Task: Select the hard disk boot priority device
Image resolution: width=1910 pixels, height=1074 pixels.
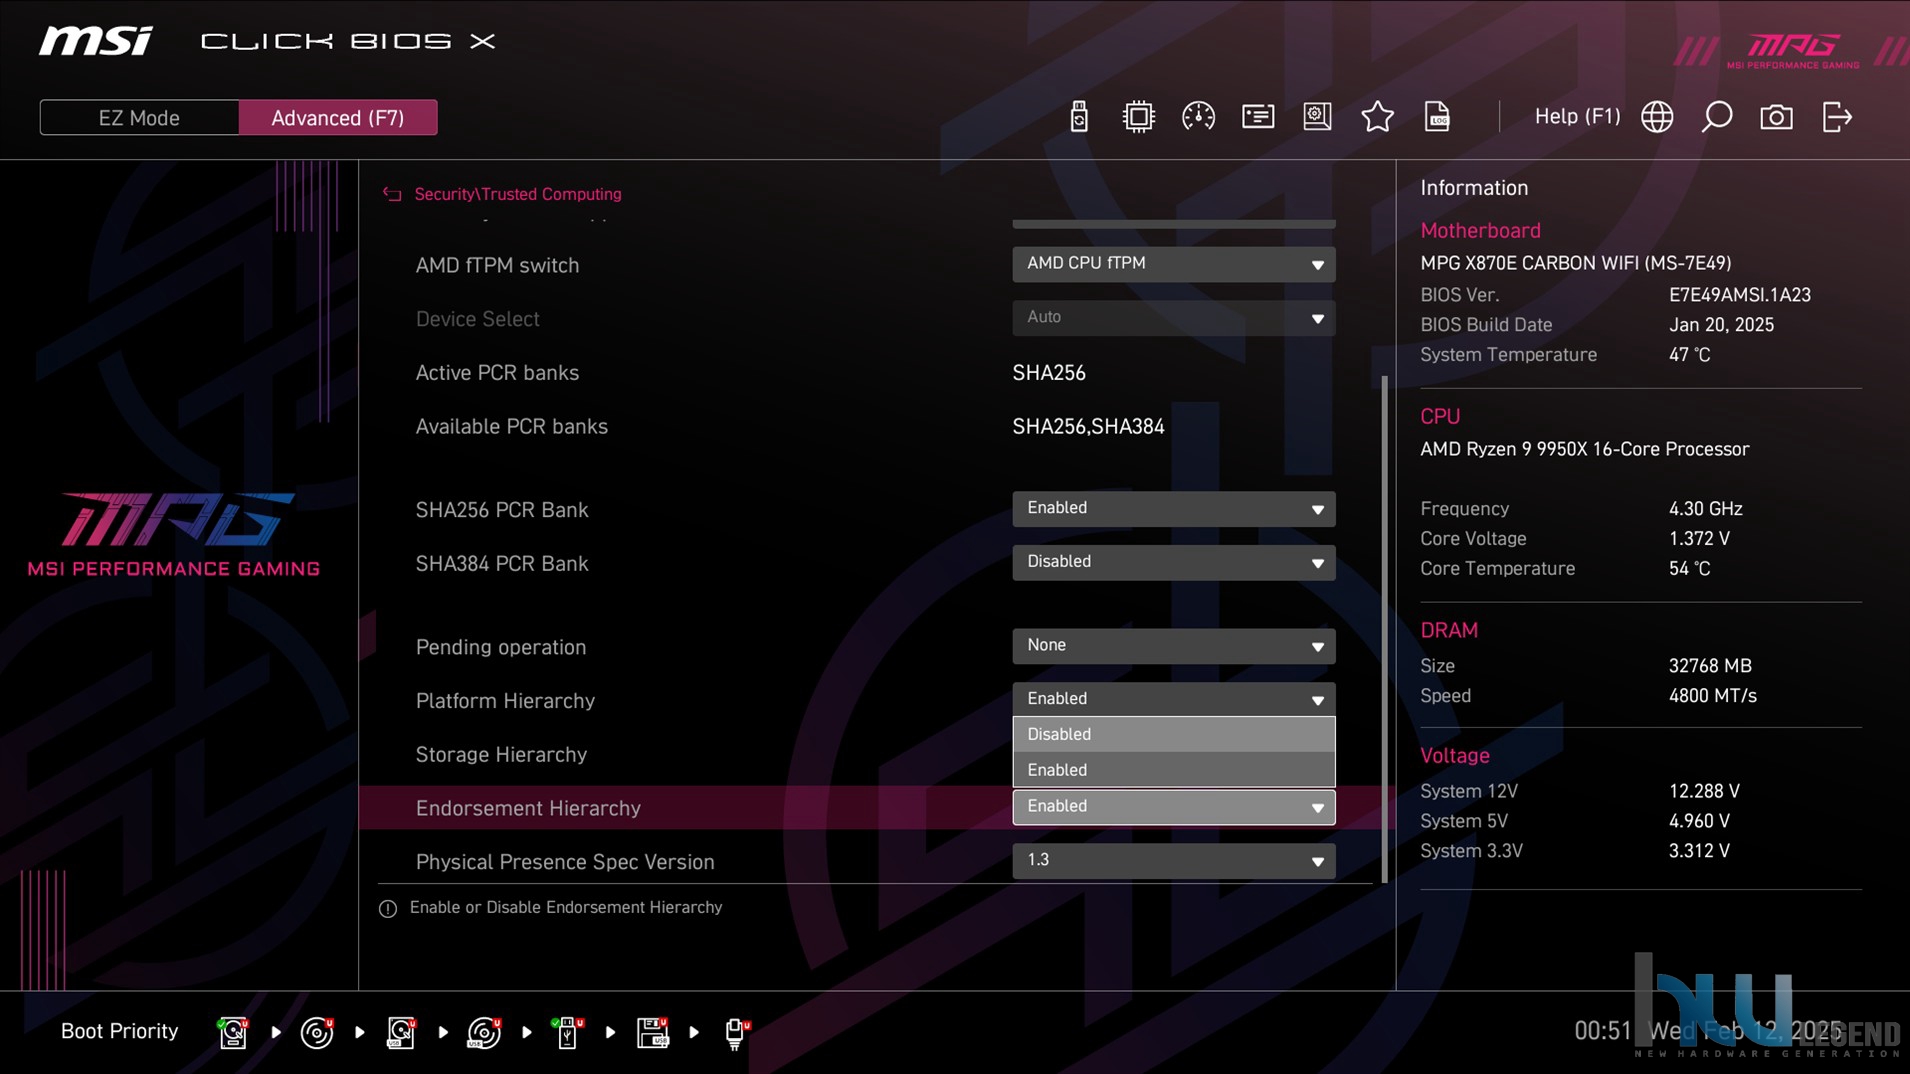Action: pyautogui.click(x=233, y=1032)
